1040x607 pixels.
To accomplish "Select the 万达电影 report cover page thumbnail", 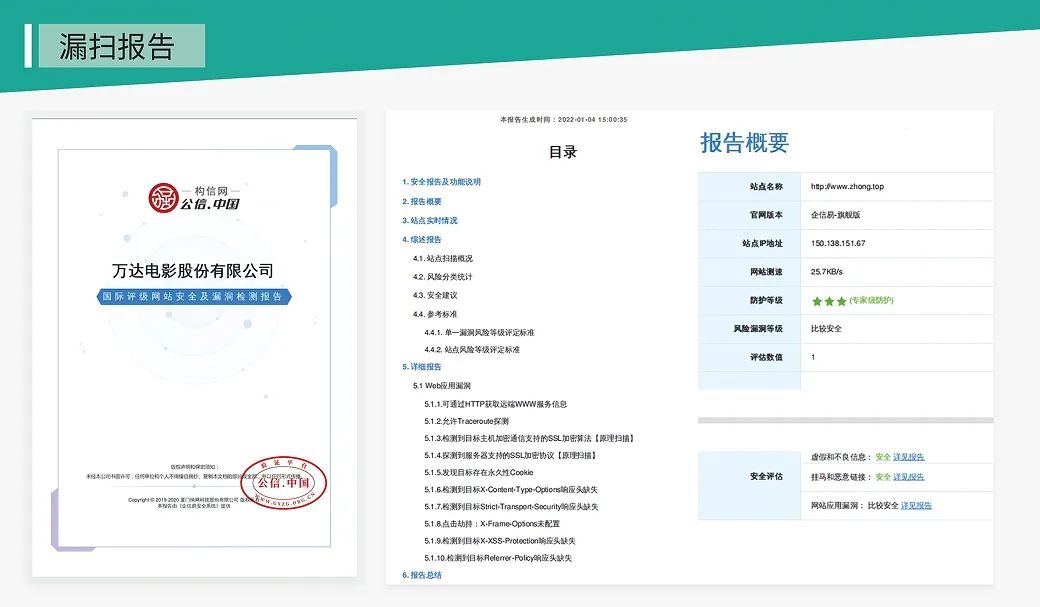I will [194, 347].
